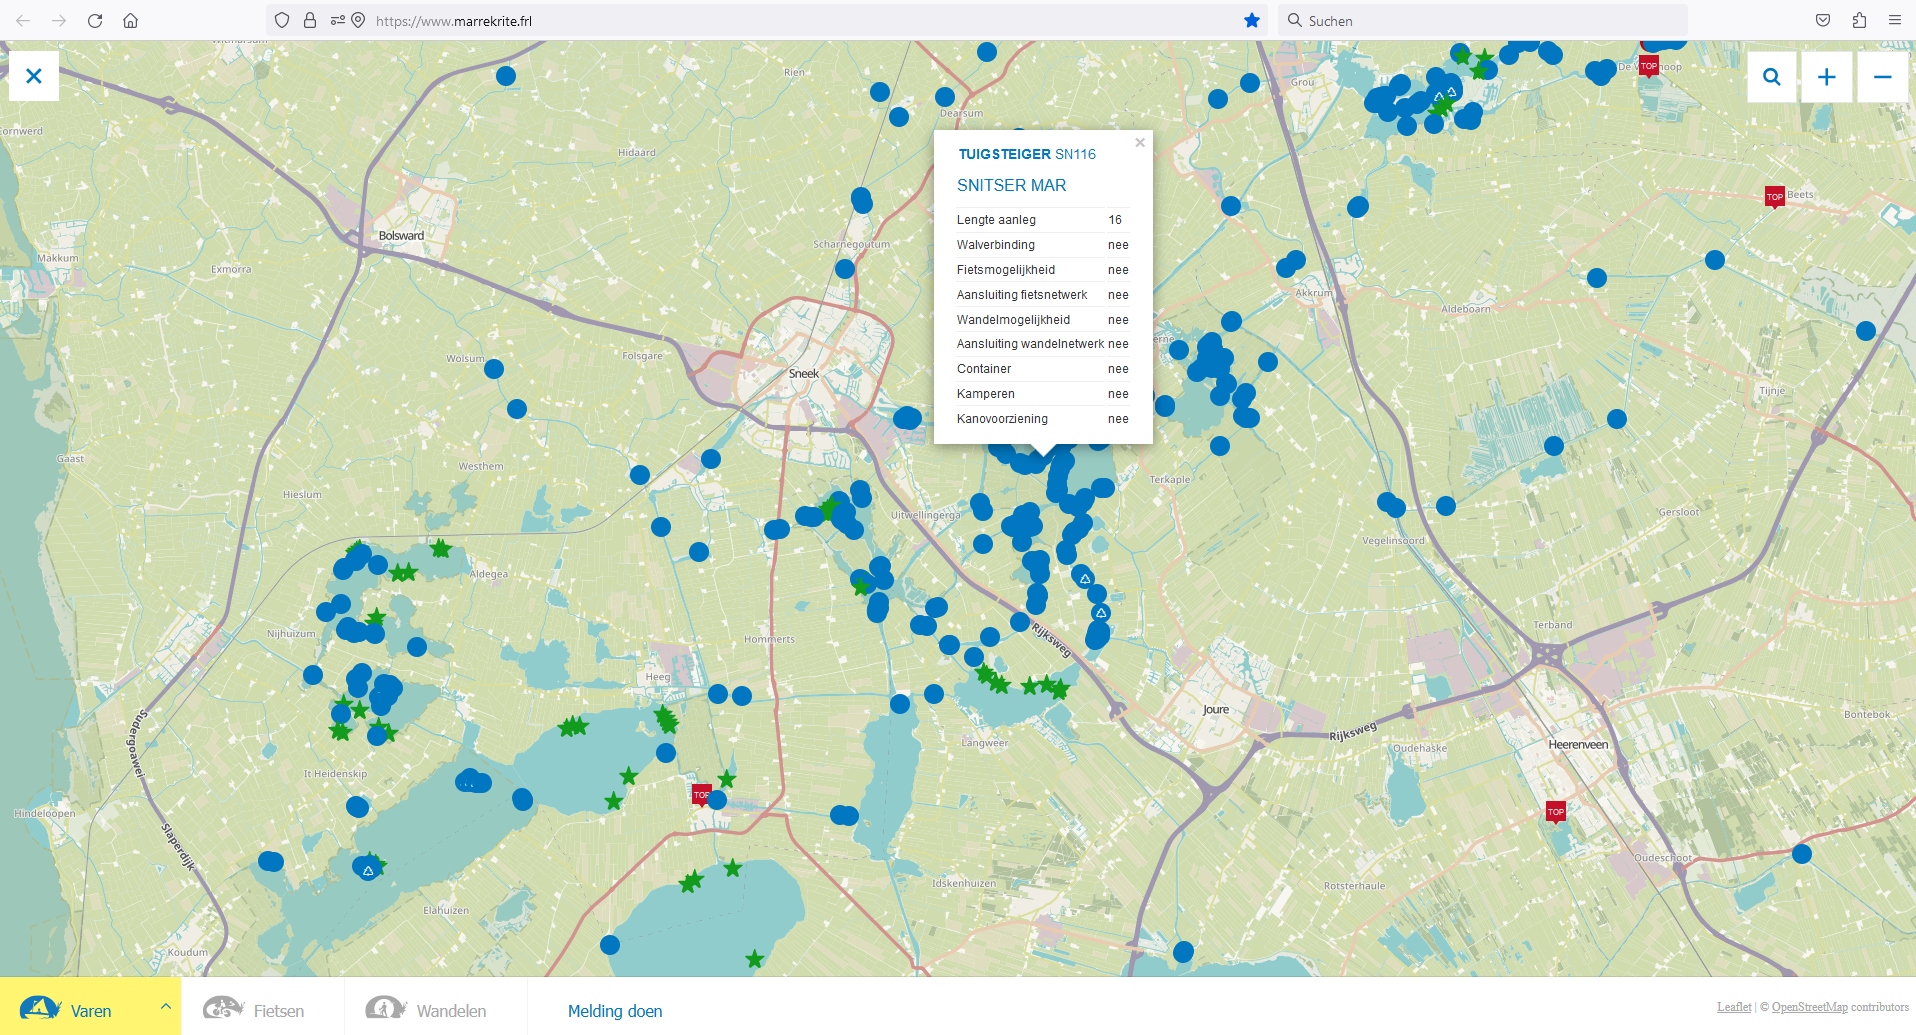Expand the Varen options chevron
Image resolution: width=1916 pixels, height=1035 pixels.
pos(166,1007)
